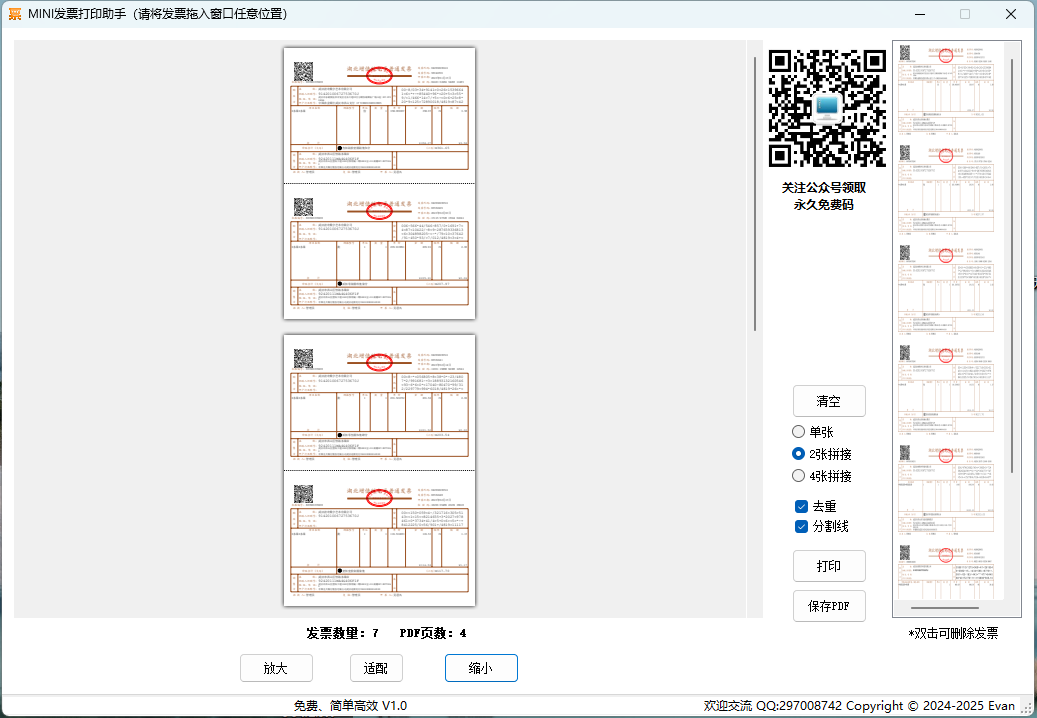Click the 适配 (Fit) button

point(375,667)
